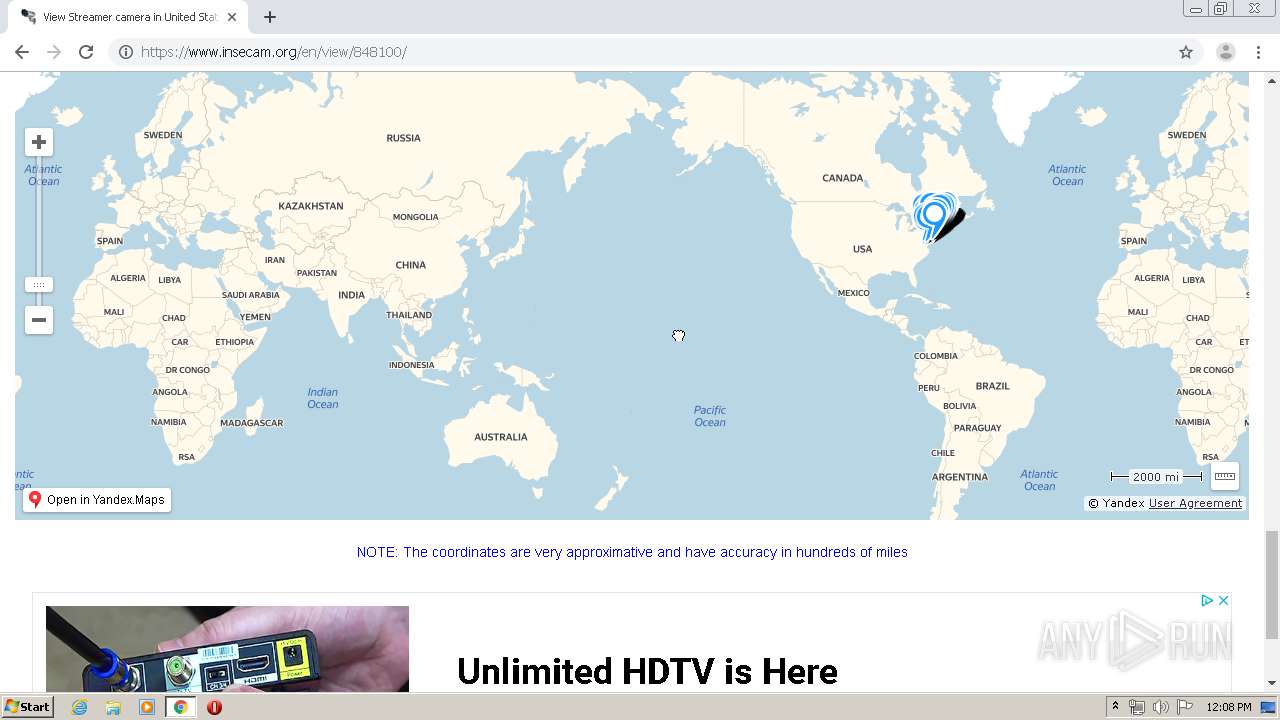
Task: Click the INDIA label on map
Action: click(352, 295)
